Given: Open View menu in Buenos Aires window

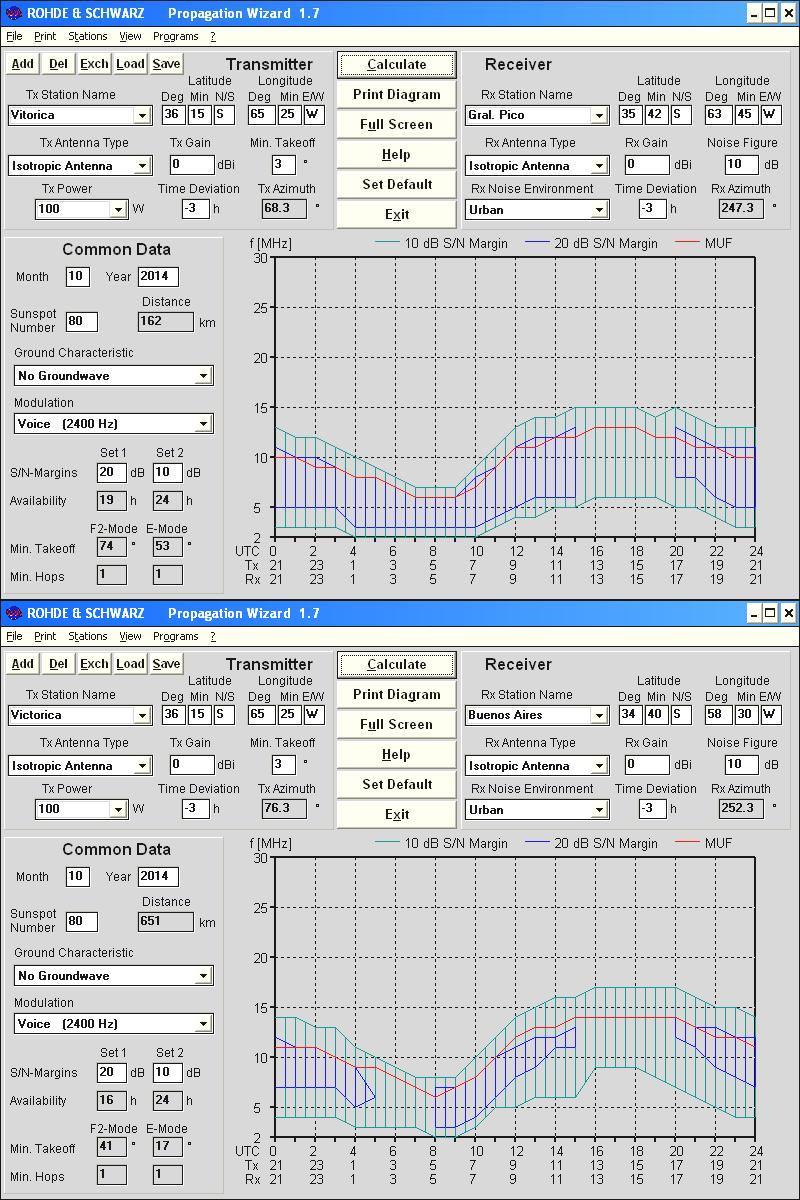Looking at the screenshot, I should [x=130, y=636].
